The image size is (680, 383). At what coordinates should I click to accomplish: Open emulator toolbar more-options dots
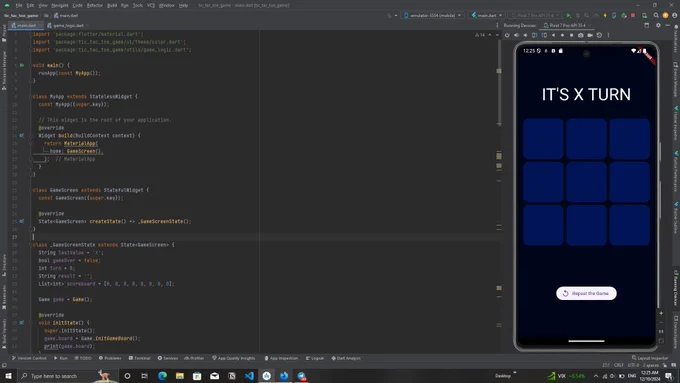(x=608, y=35)
